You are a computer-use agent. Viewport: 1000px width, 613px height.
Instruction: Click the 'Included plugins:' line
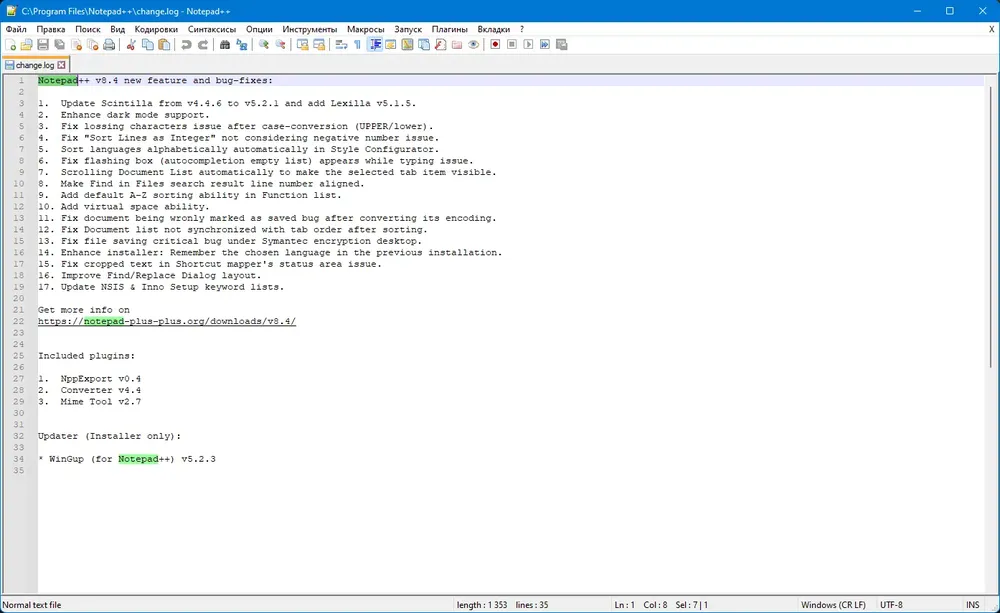tap(86, 356)
